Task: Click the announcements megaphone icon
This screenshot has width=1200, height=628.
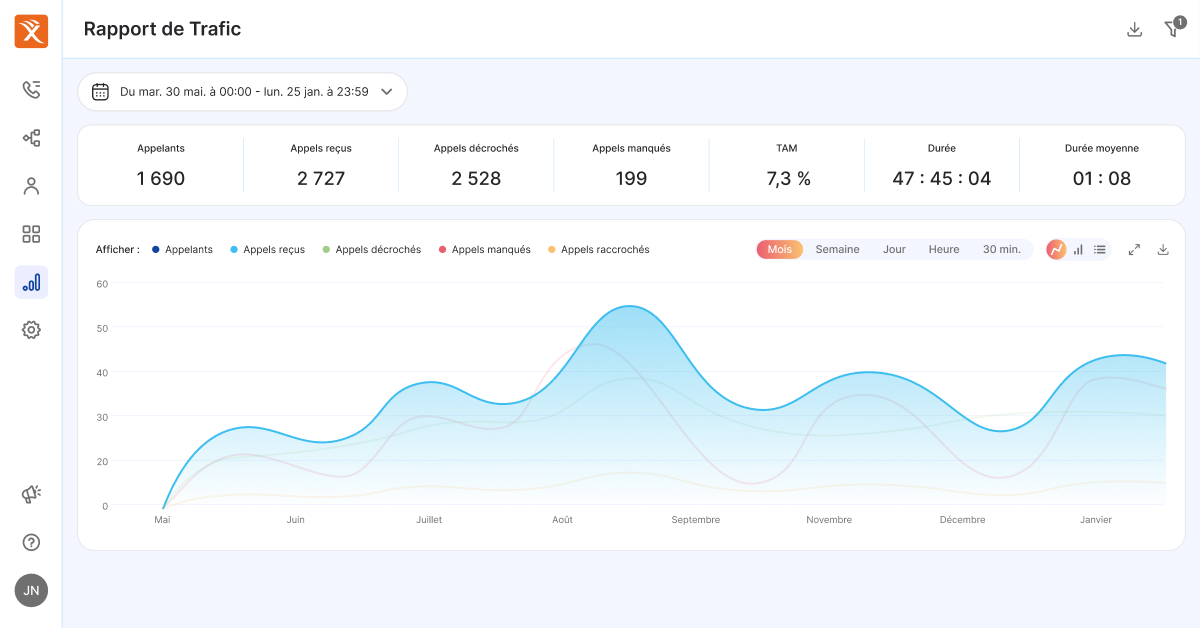Action: [x=31, y=494]
